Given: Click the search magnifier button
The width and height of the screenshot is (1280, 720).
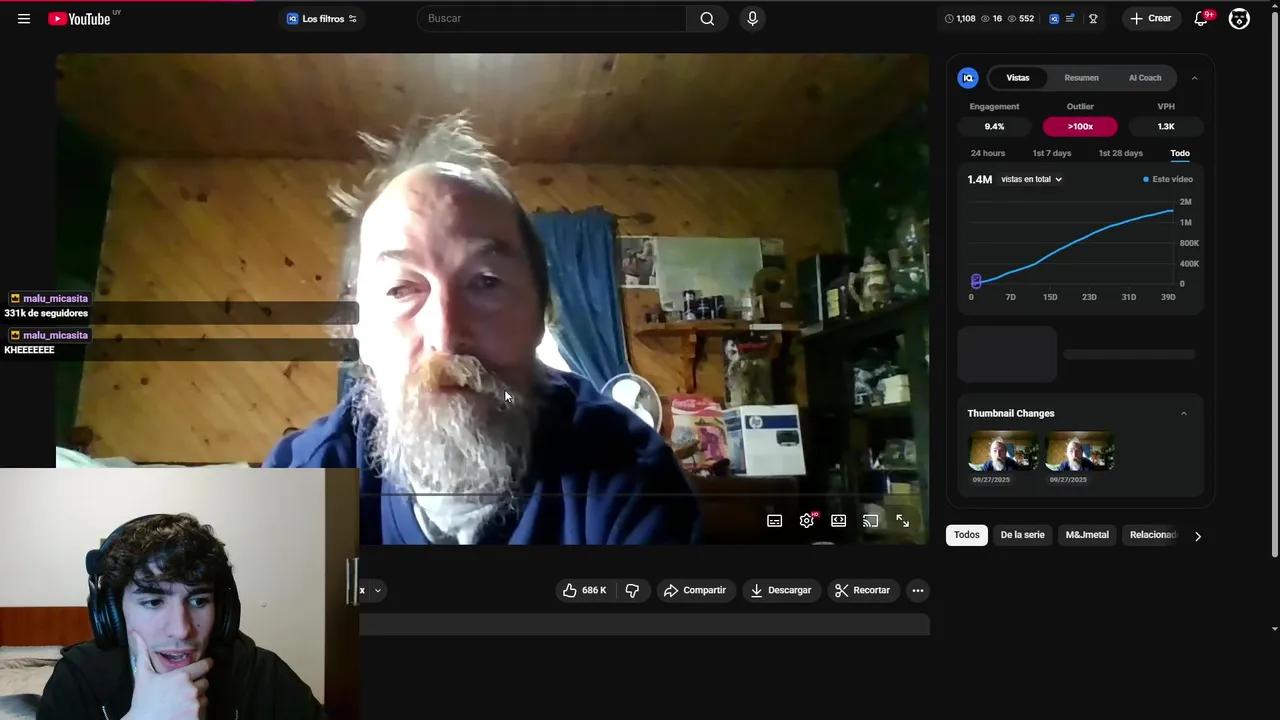Looking at the screenshot, I should point(707,18).
